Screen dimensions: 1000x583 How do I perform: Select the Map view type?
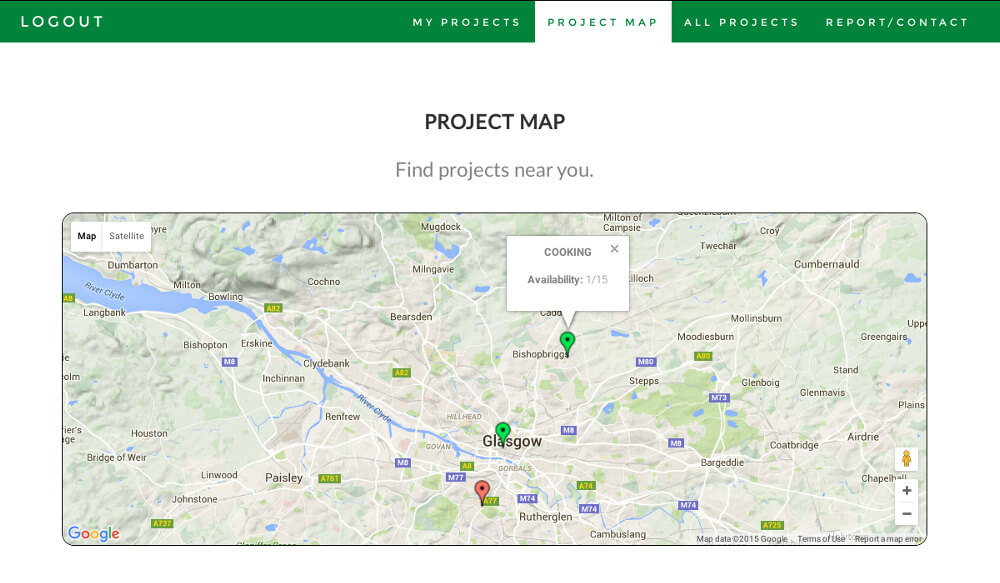coord(87,236)
